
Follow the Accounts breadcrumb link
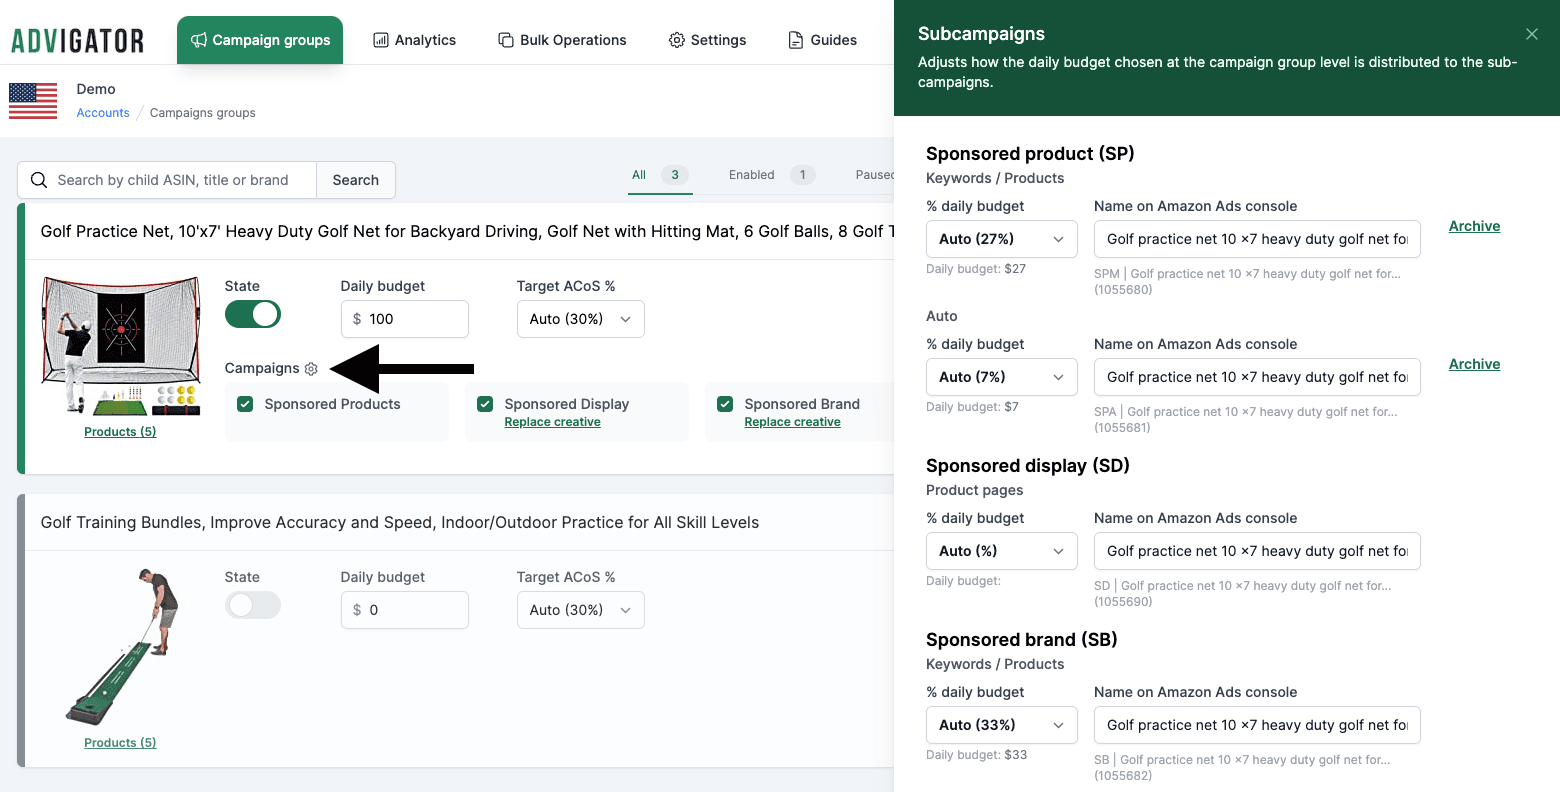coord(103,113)
